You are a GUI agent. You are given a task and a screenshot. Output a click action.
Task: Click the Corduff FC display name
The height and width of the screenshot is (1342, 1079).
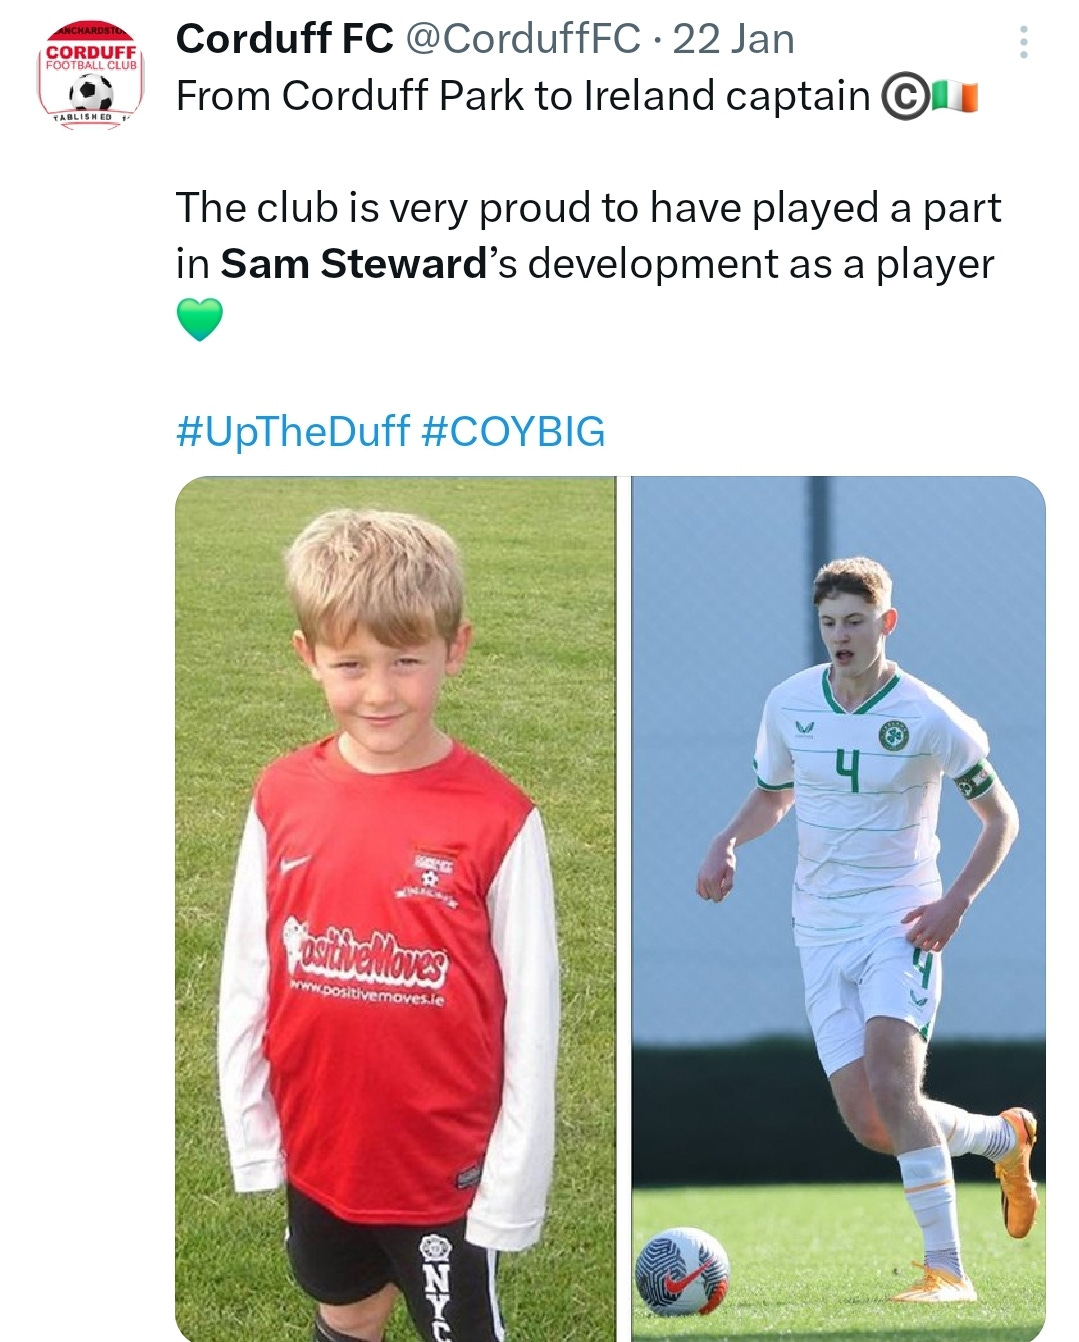285,39
